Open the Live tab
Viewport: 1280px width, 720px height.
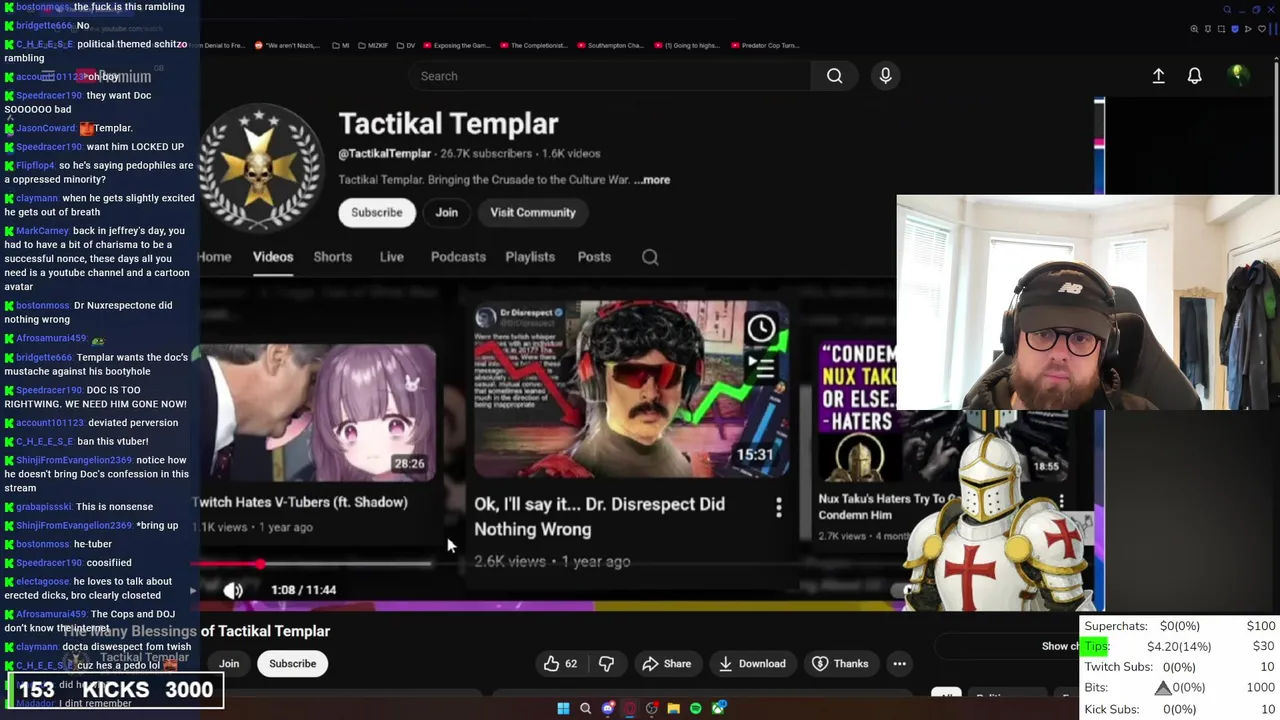point(392,257)
